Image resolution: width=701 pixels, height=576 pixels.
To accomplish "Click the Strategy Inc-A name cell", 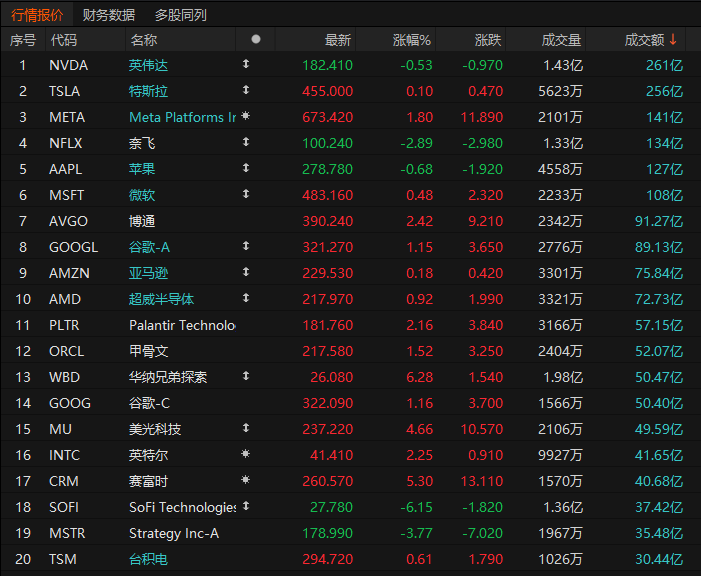I will [174, 533].
